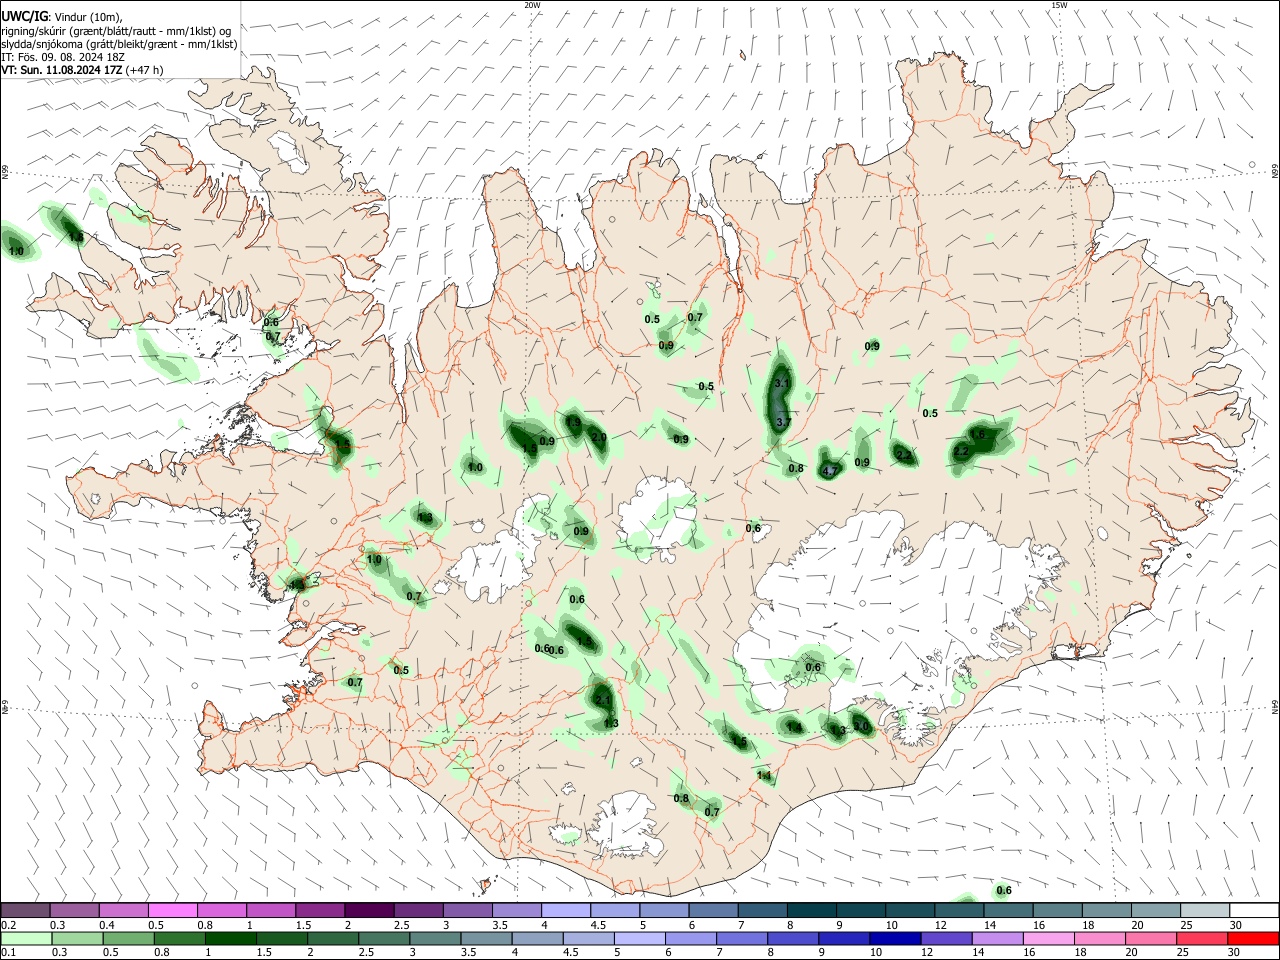The image size is (1280, 960).
Task: Click the '15W' longitude label
Action: pos(1059,5)
